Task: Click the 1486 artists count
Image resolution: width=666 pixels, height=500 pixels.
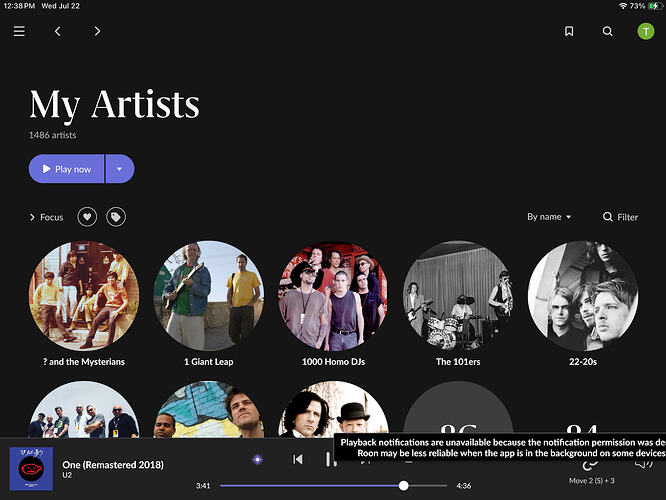Action: (x=53, y=135)
